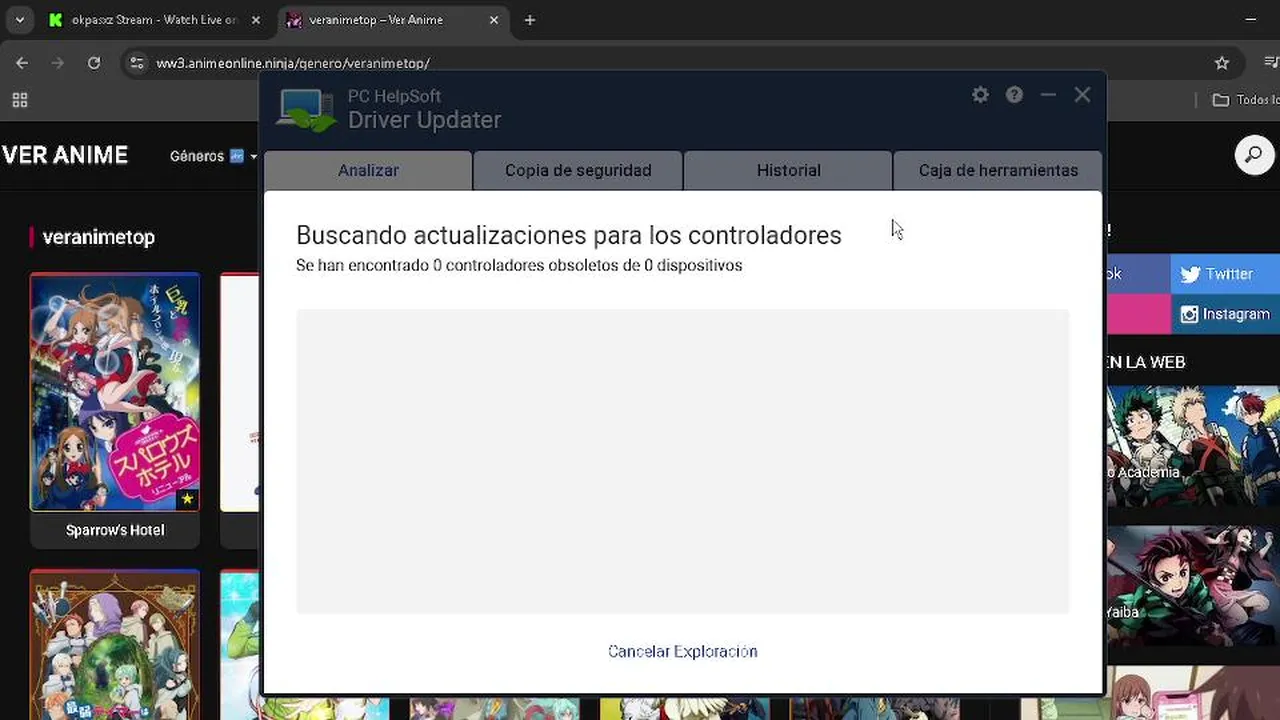The height and width of the screenshot is (720, 1280).
Task: Click the veranimetop section heading
Action: (99, 237)
